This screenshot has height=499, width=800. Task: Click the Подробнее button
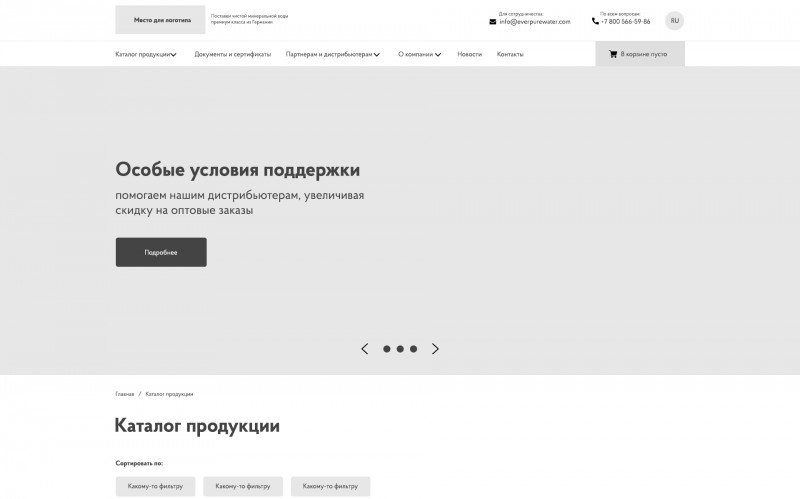[161, 252]
